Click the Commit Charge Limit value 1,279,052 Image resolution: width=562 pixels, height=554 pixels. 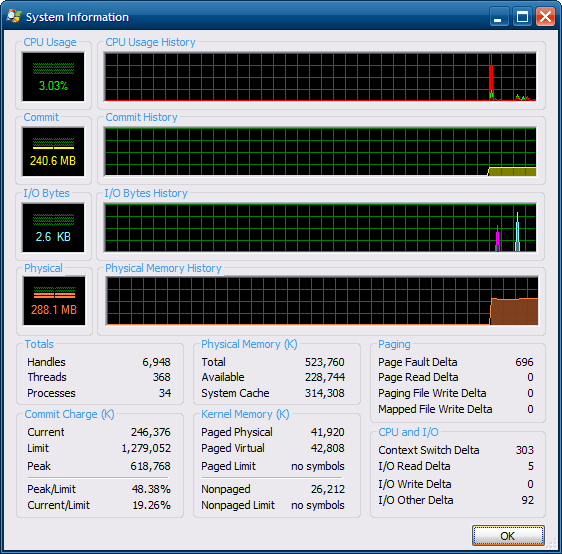146,448
